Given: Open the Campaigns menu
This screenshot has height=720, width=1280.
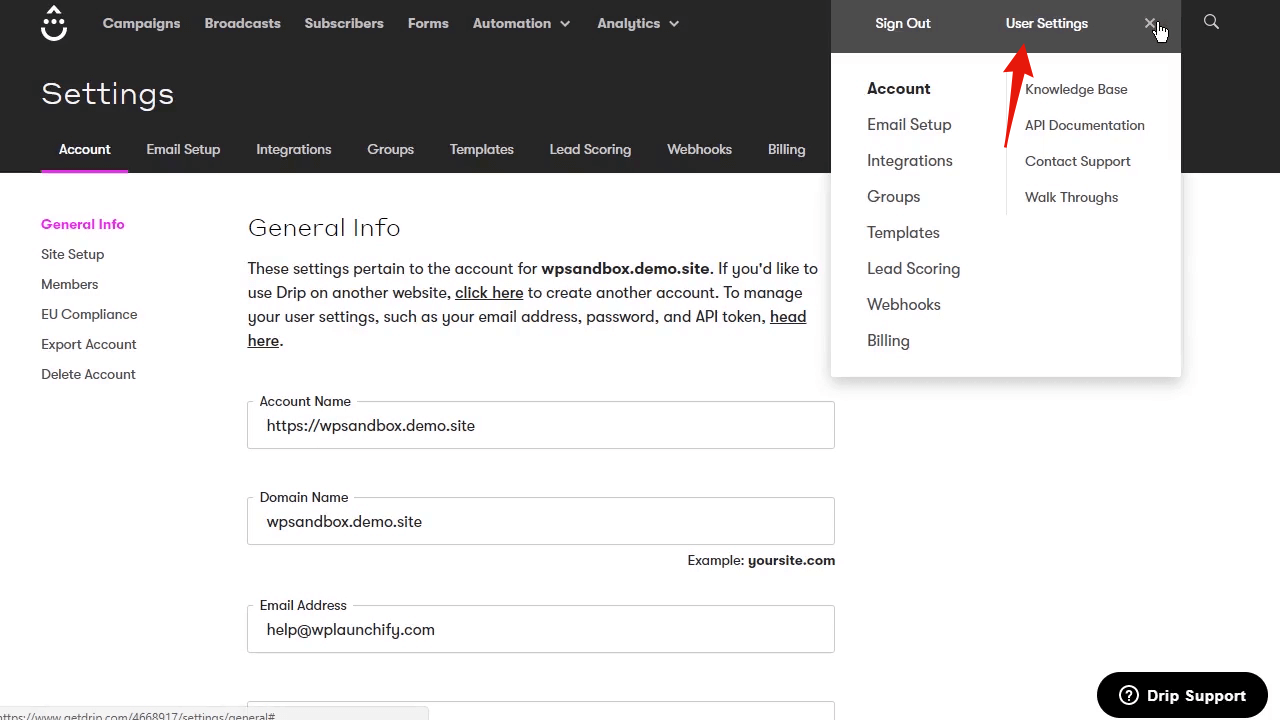Looking at the screenshot, I should (x=141, y=23).
